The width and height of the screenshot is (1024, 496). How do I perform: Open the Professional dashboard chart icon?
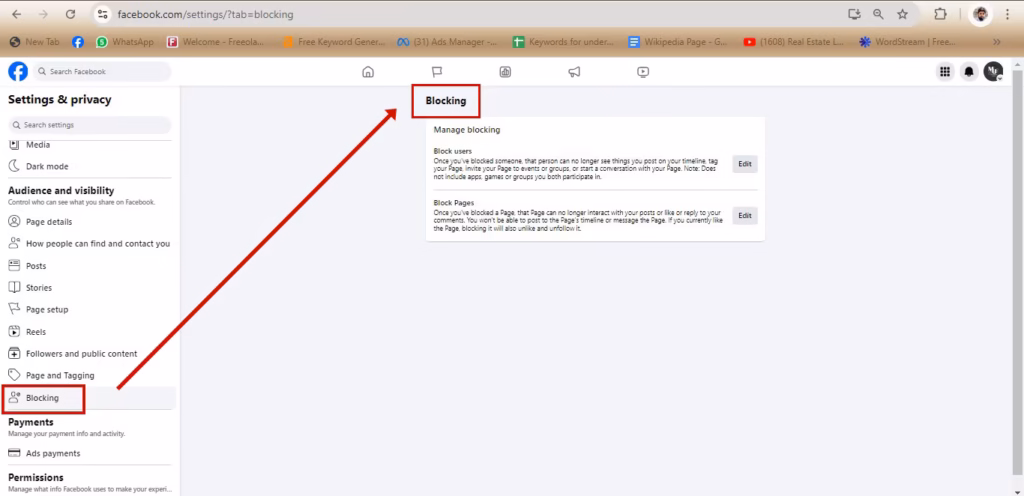[x=505, y=72]
